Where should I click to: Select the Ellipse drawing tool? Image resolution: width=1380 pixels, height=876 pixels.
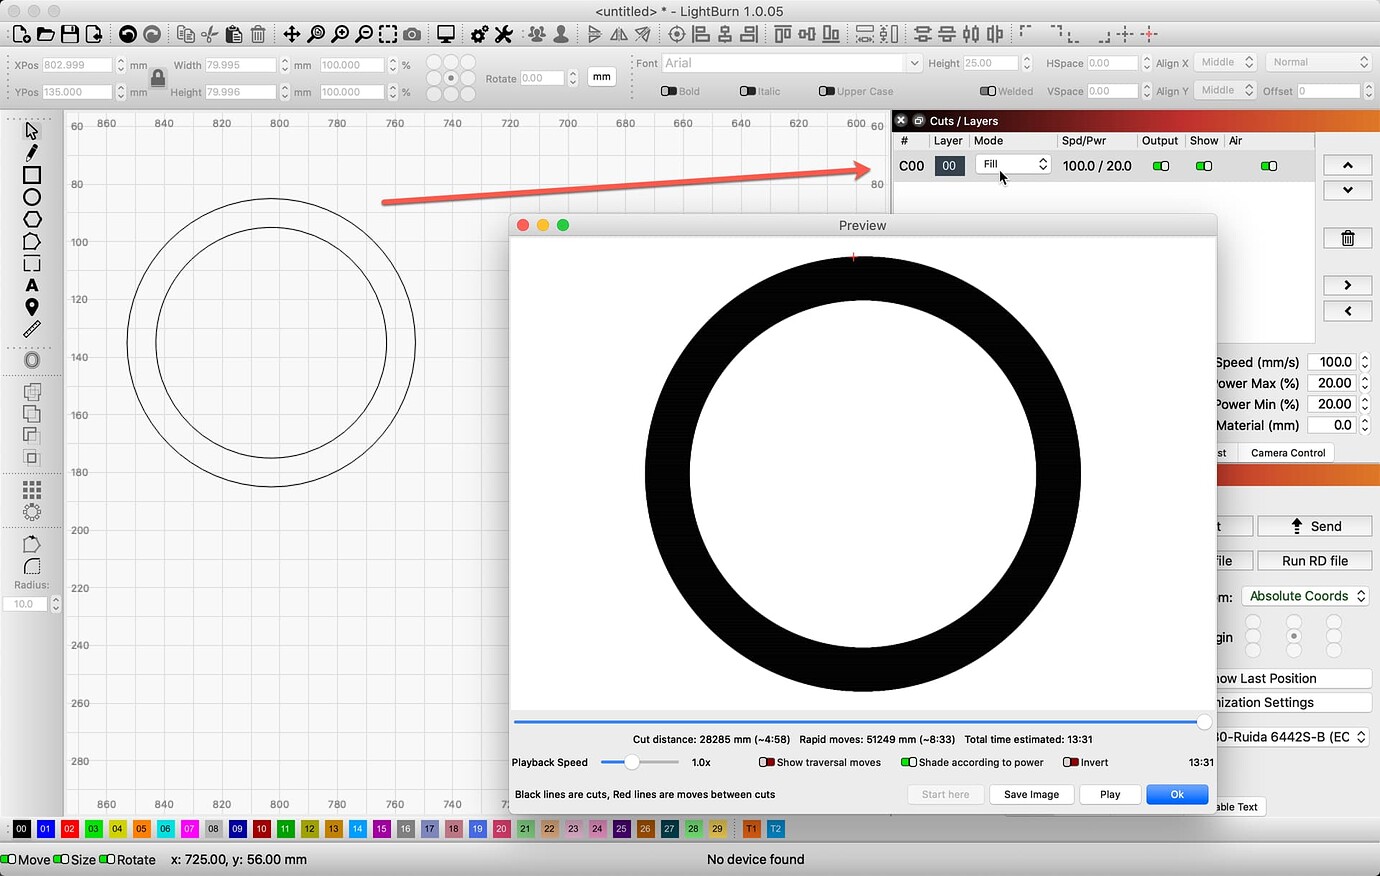point(31,197)
